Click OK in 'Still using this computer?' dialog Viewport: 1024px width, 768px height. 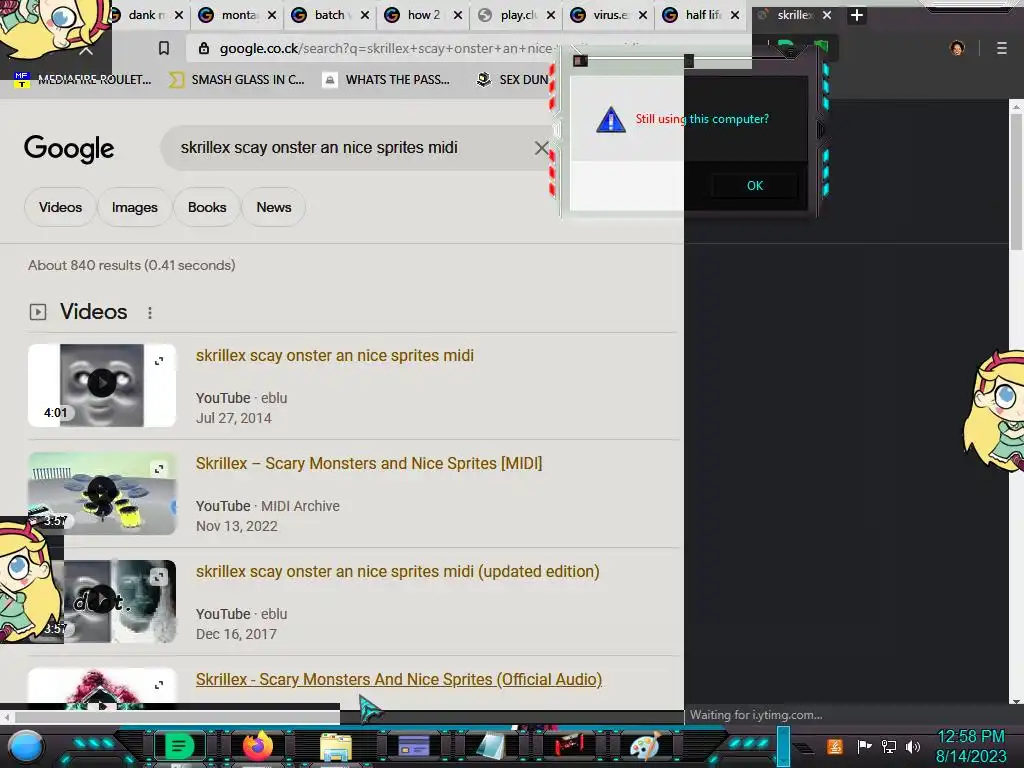pyautogui.click(x=755, y=185)
